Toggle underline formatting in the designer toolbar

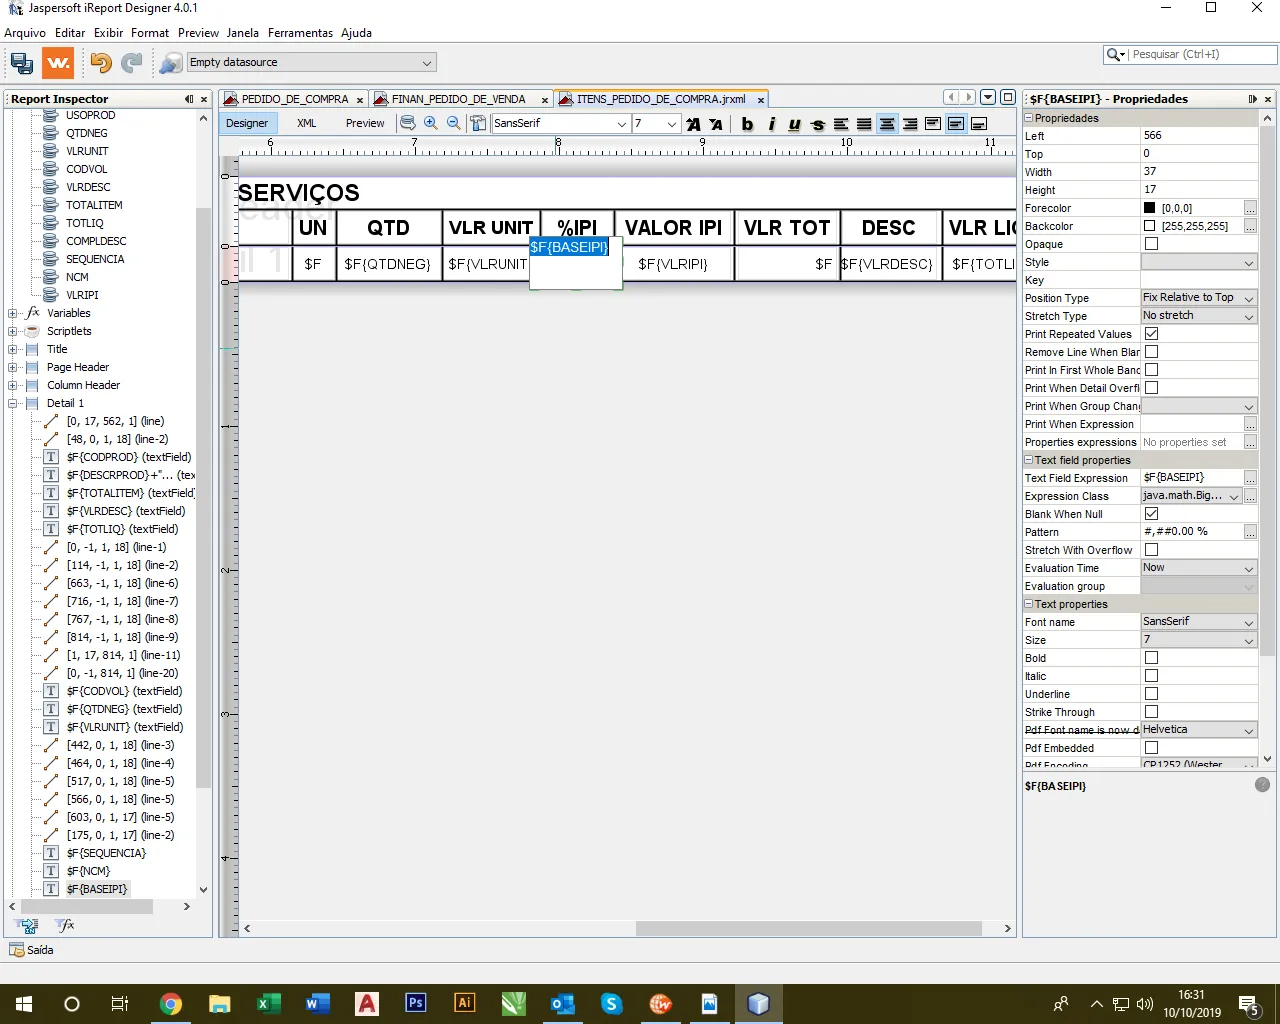794,124
